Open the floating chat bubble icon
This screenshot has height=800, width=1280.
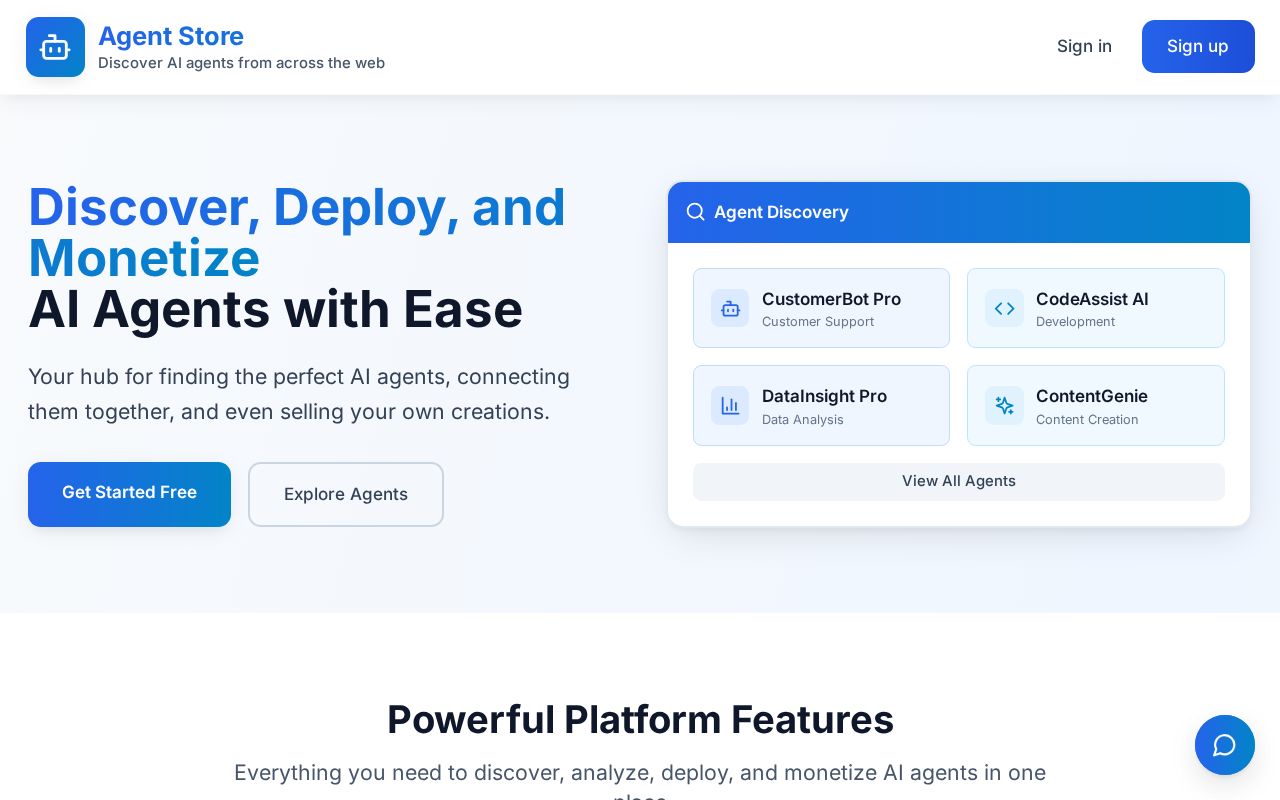click(x=1224, y=745)
